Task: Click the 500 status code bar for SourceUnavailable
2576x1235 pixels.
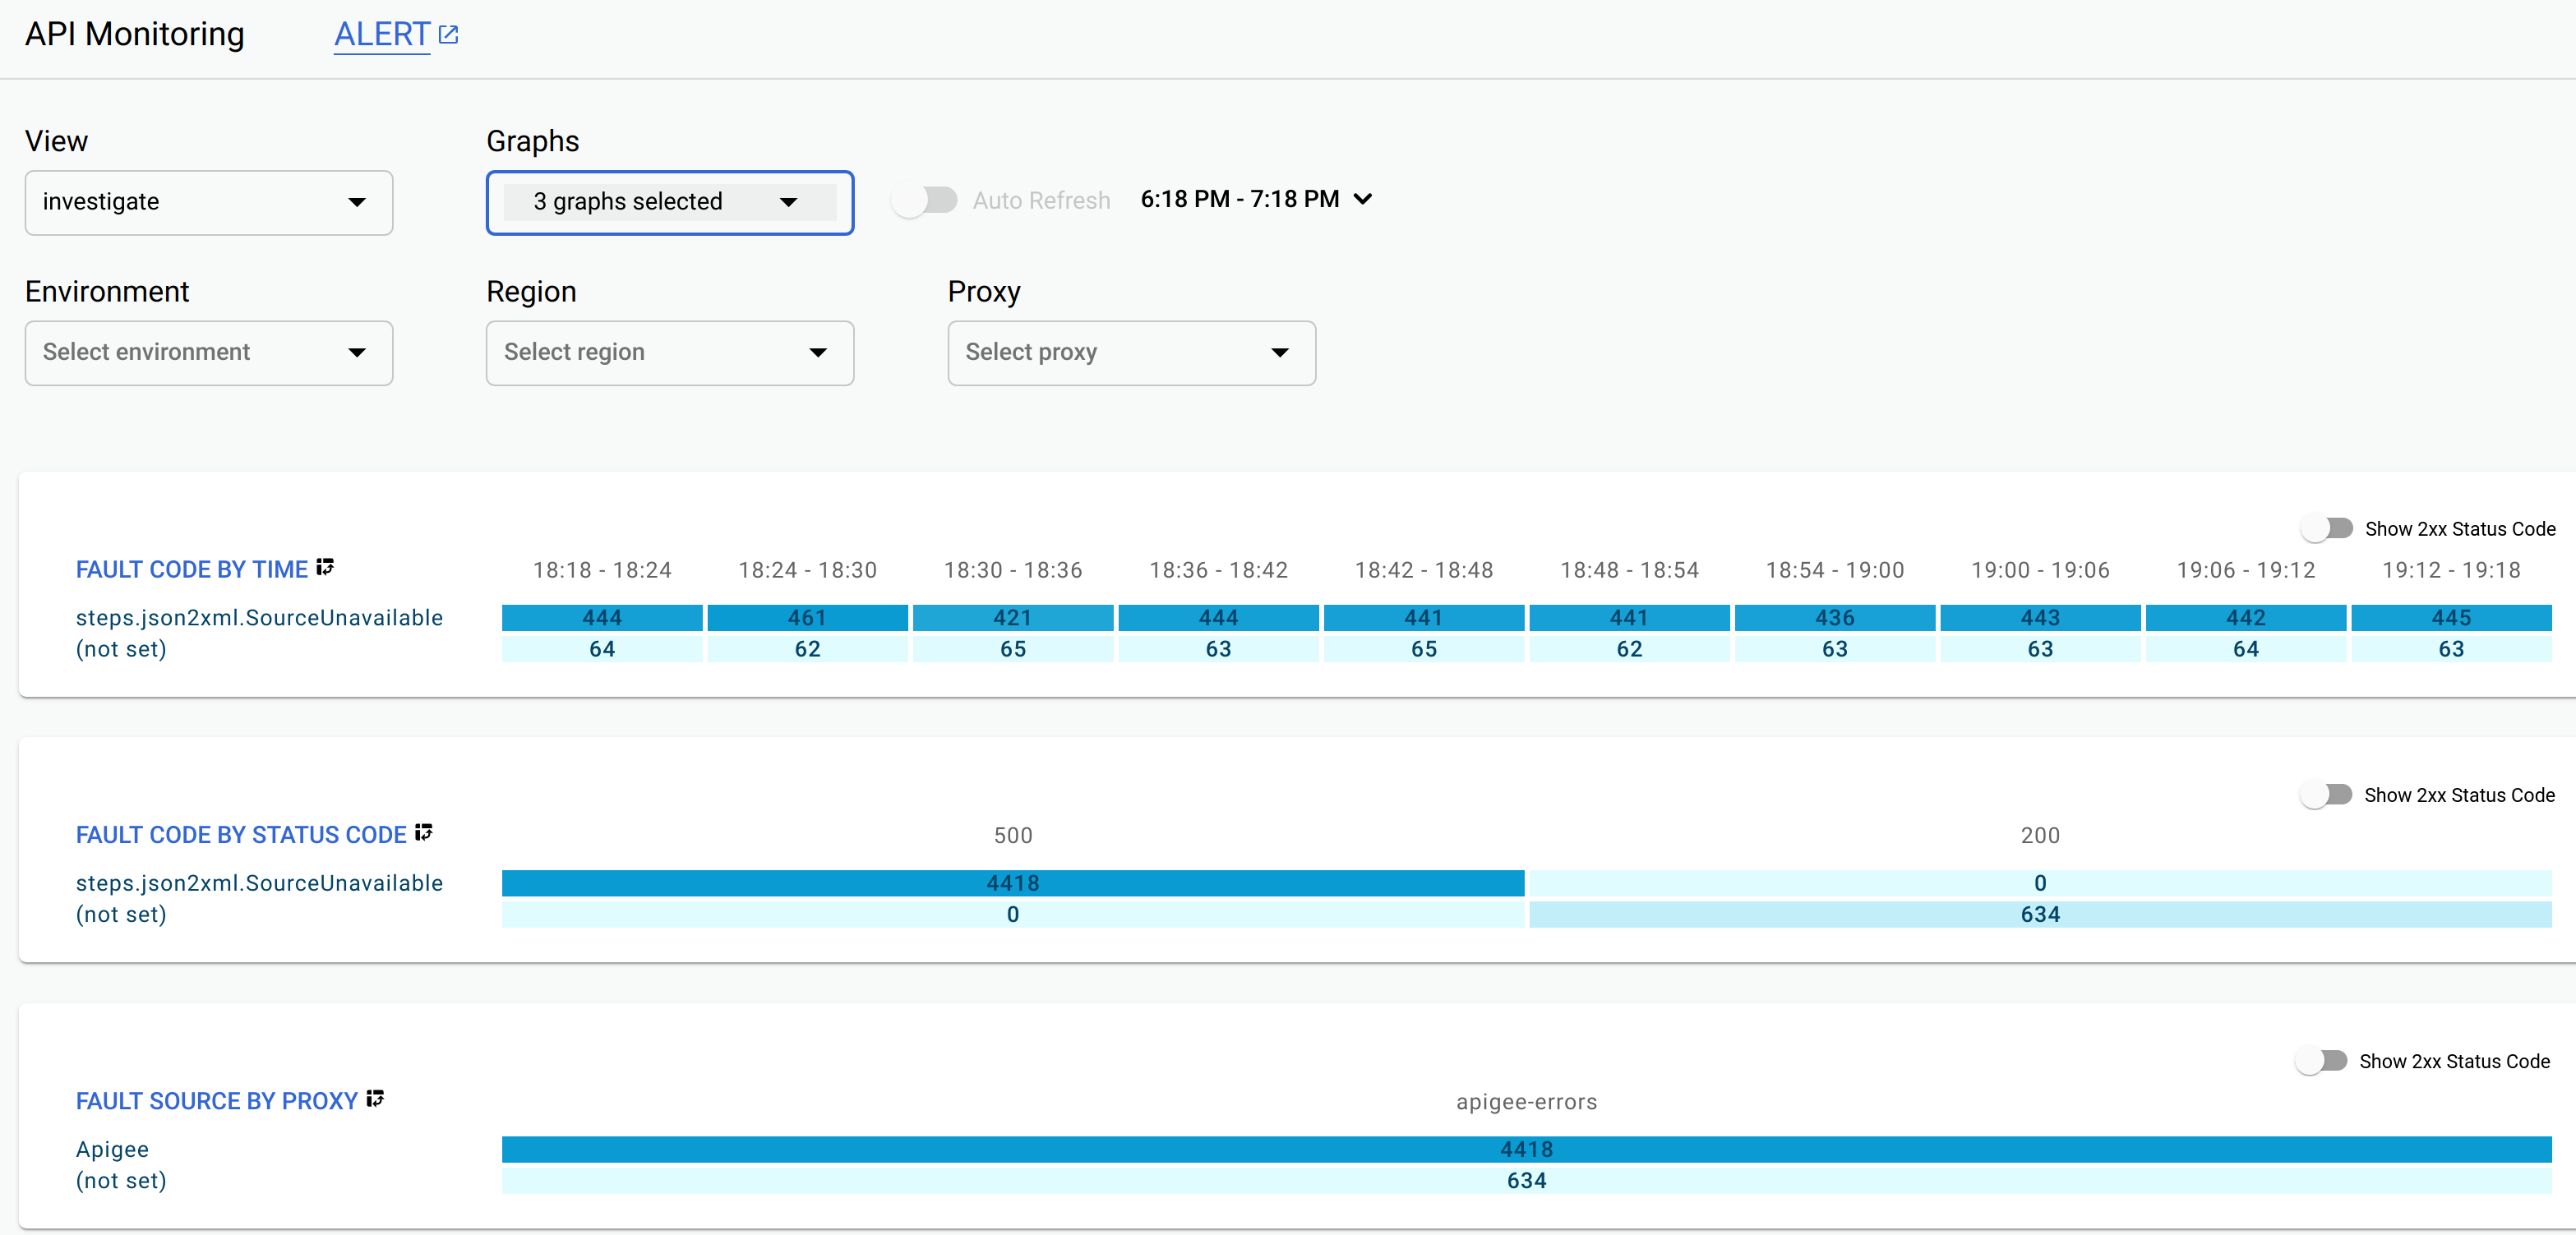Action: [1009, 885]
